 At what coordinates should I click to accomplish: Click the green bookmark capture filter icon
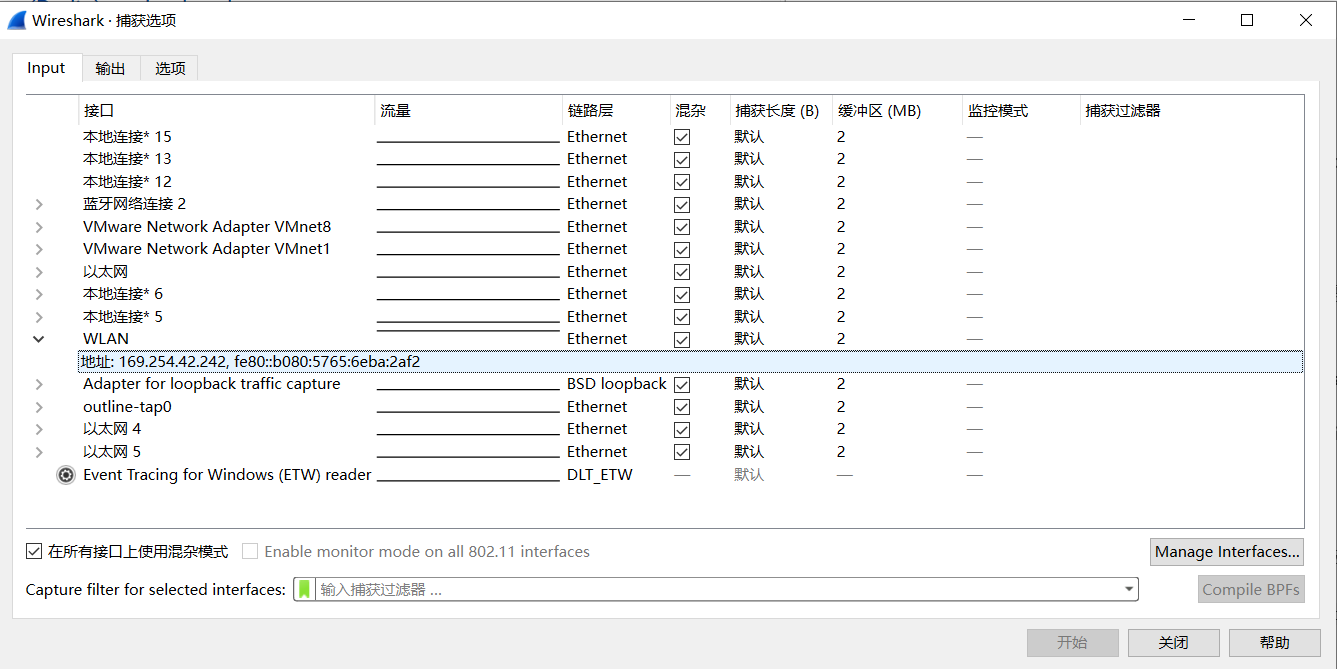(x=305, y=589)
